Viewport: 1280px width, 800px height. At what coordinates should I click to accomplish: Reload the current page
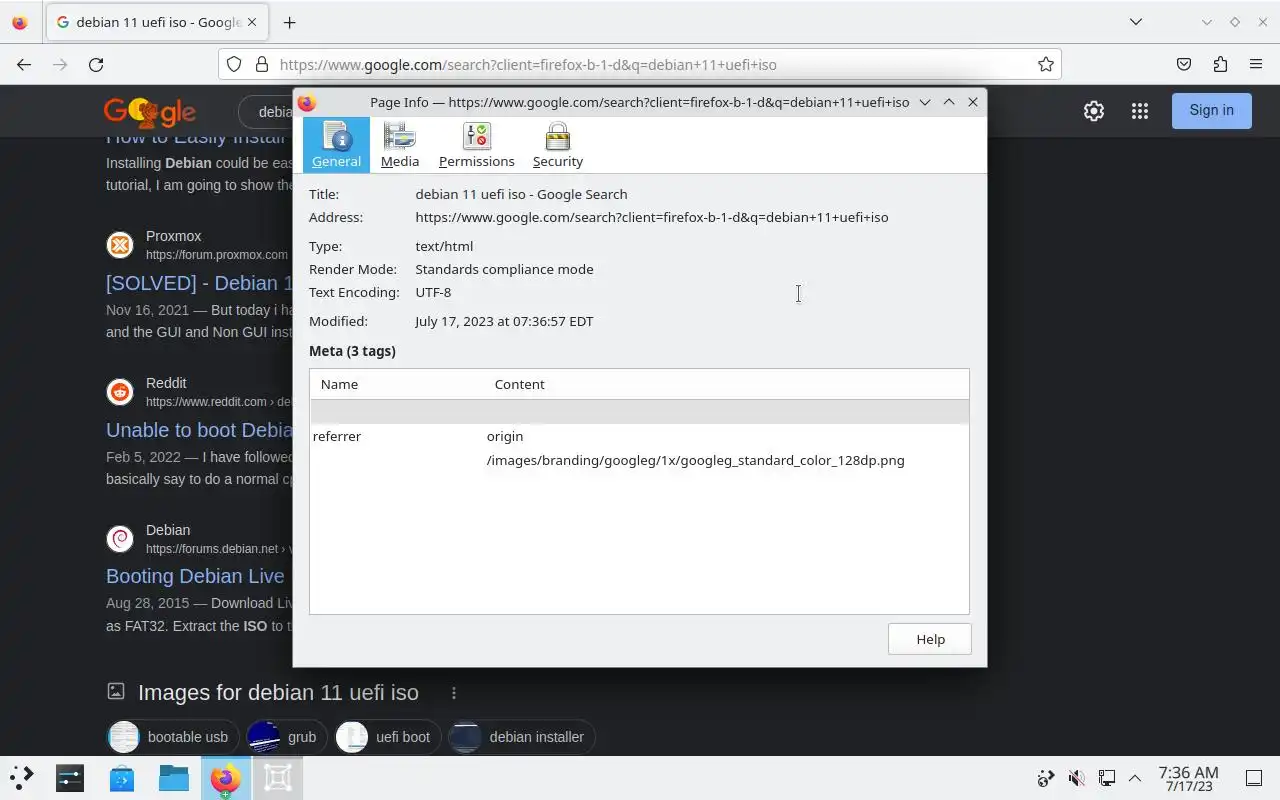tap(96, 64)
